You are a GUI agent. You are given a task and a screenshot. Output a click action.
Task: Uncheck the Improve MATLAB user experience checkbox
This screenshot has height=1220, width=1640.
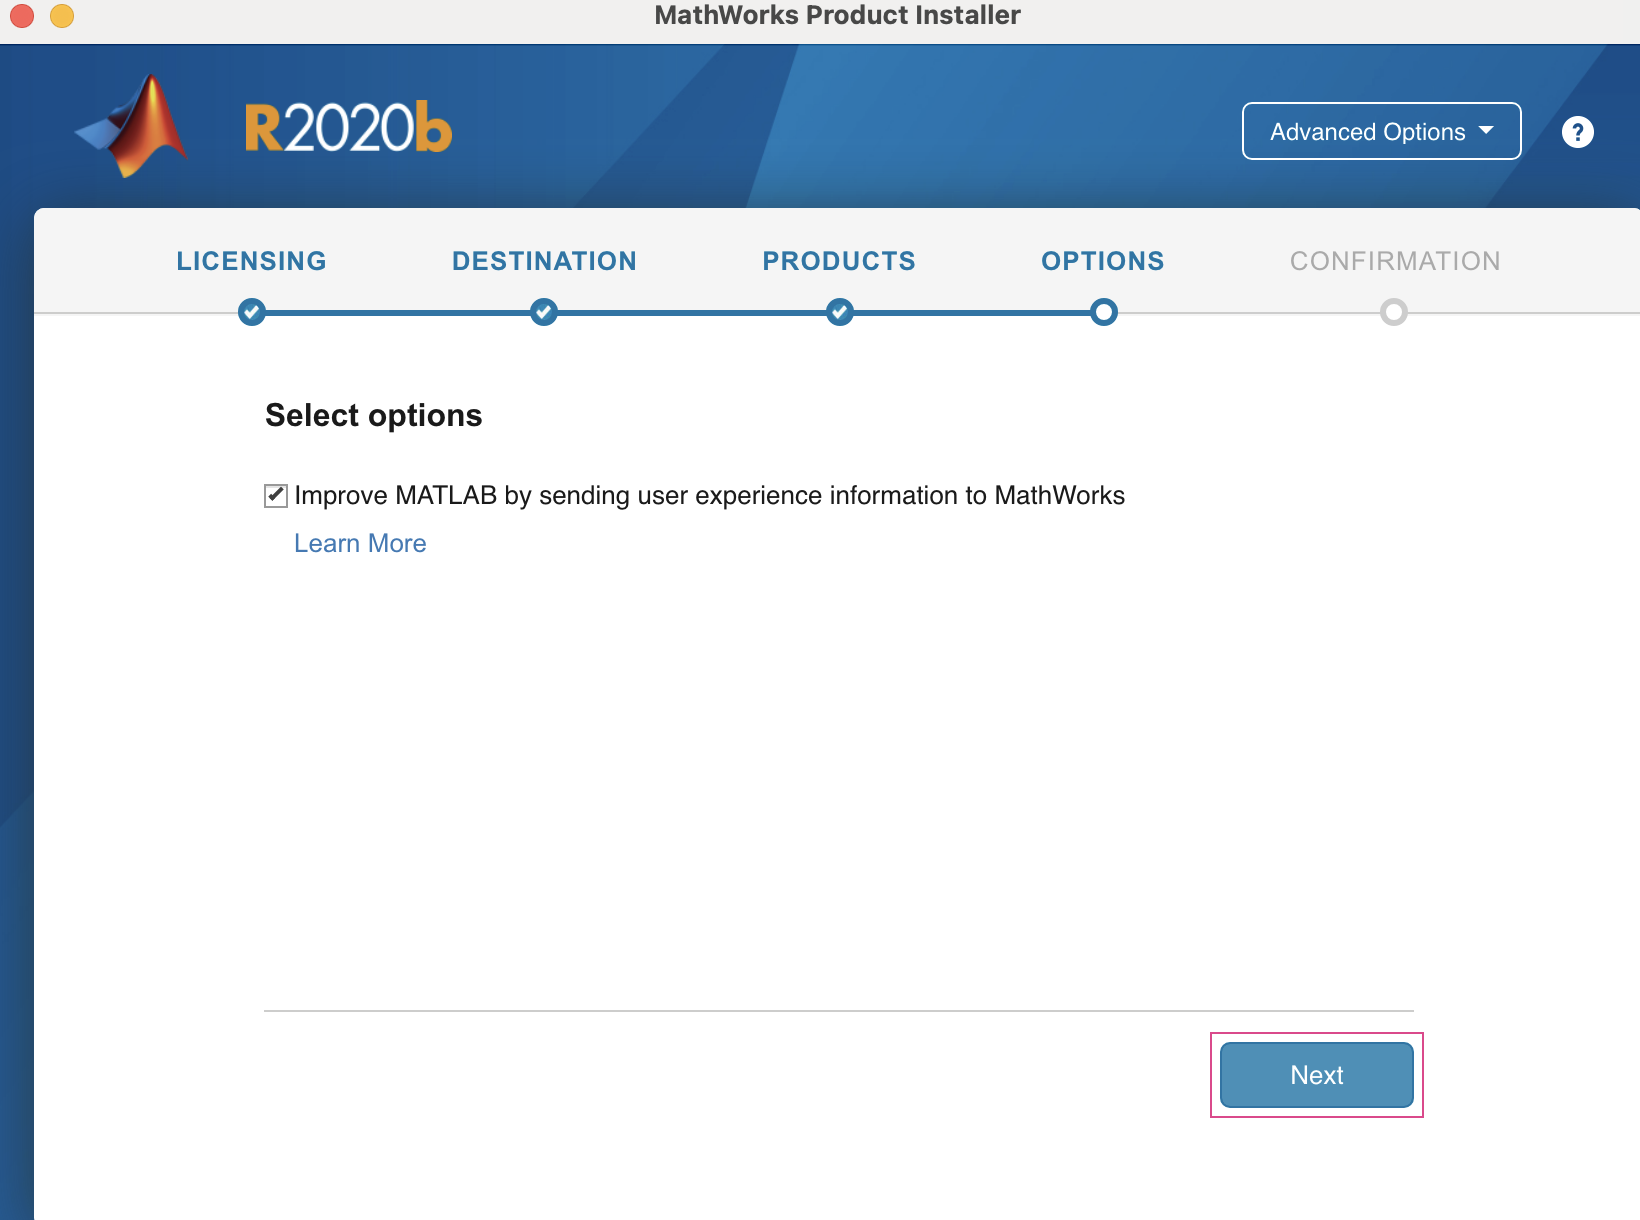[276, 496]
